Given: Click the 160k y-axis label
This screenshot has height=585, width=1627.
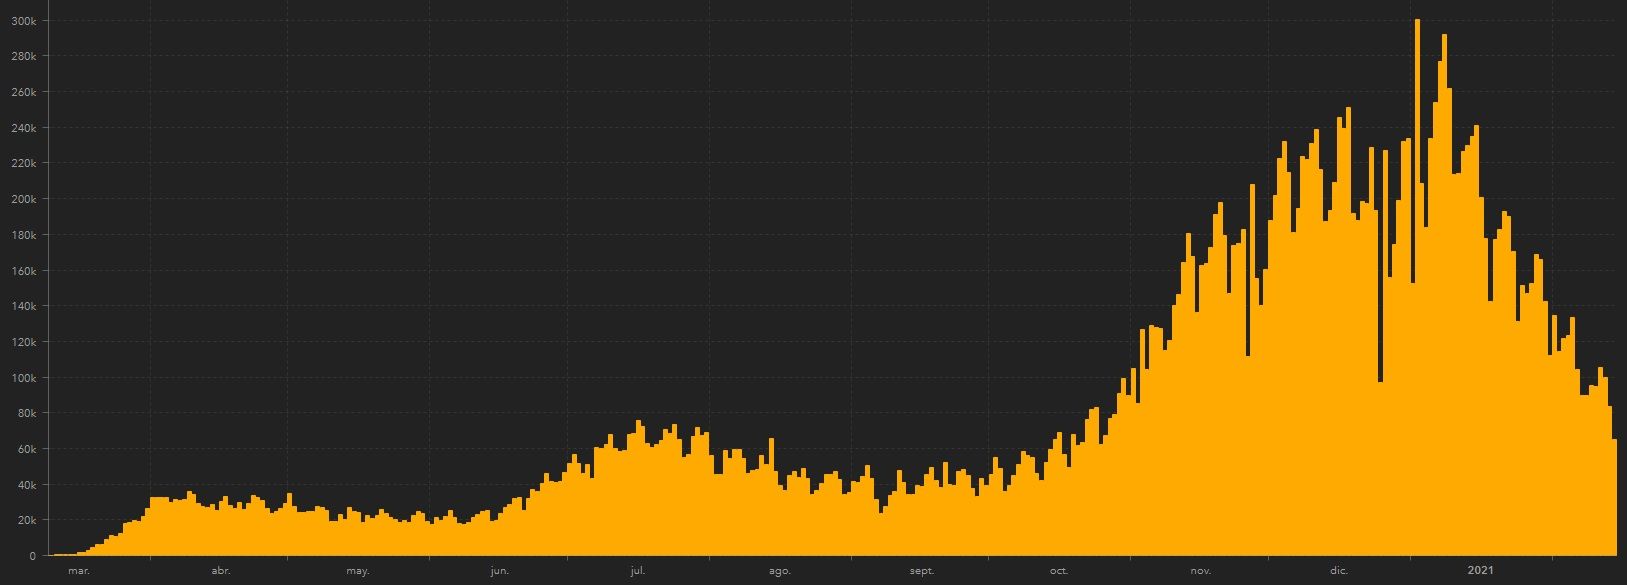Looking at the screenshot, I should point(25,271).
